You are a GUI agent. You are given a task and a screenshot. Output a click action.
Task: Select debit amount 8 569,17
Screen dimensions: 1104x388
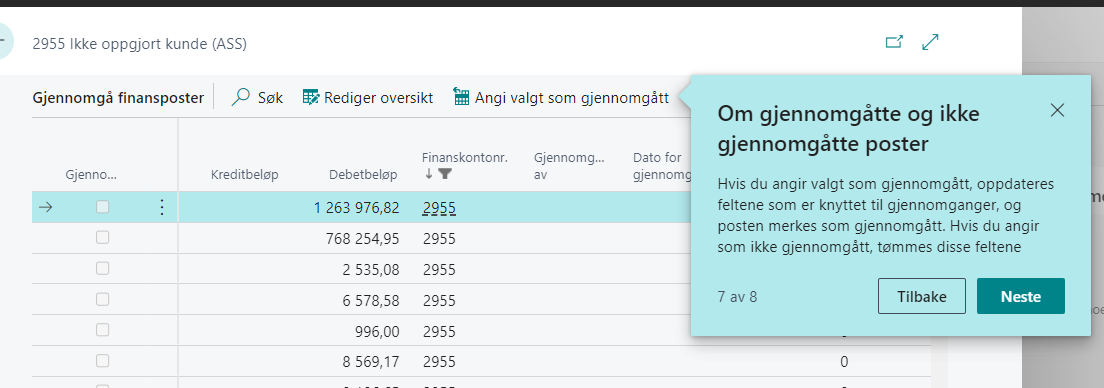pos(372,362)
